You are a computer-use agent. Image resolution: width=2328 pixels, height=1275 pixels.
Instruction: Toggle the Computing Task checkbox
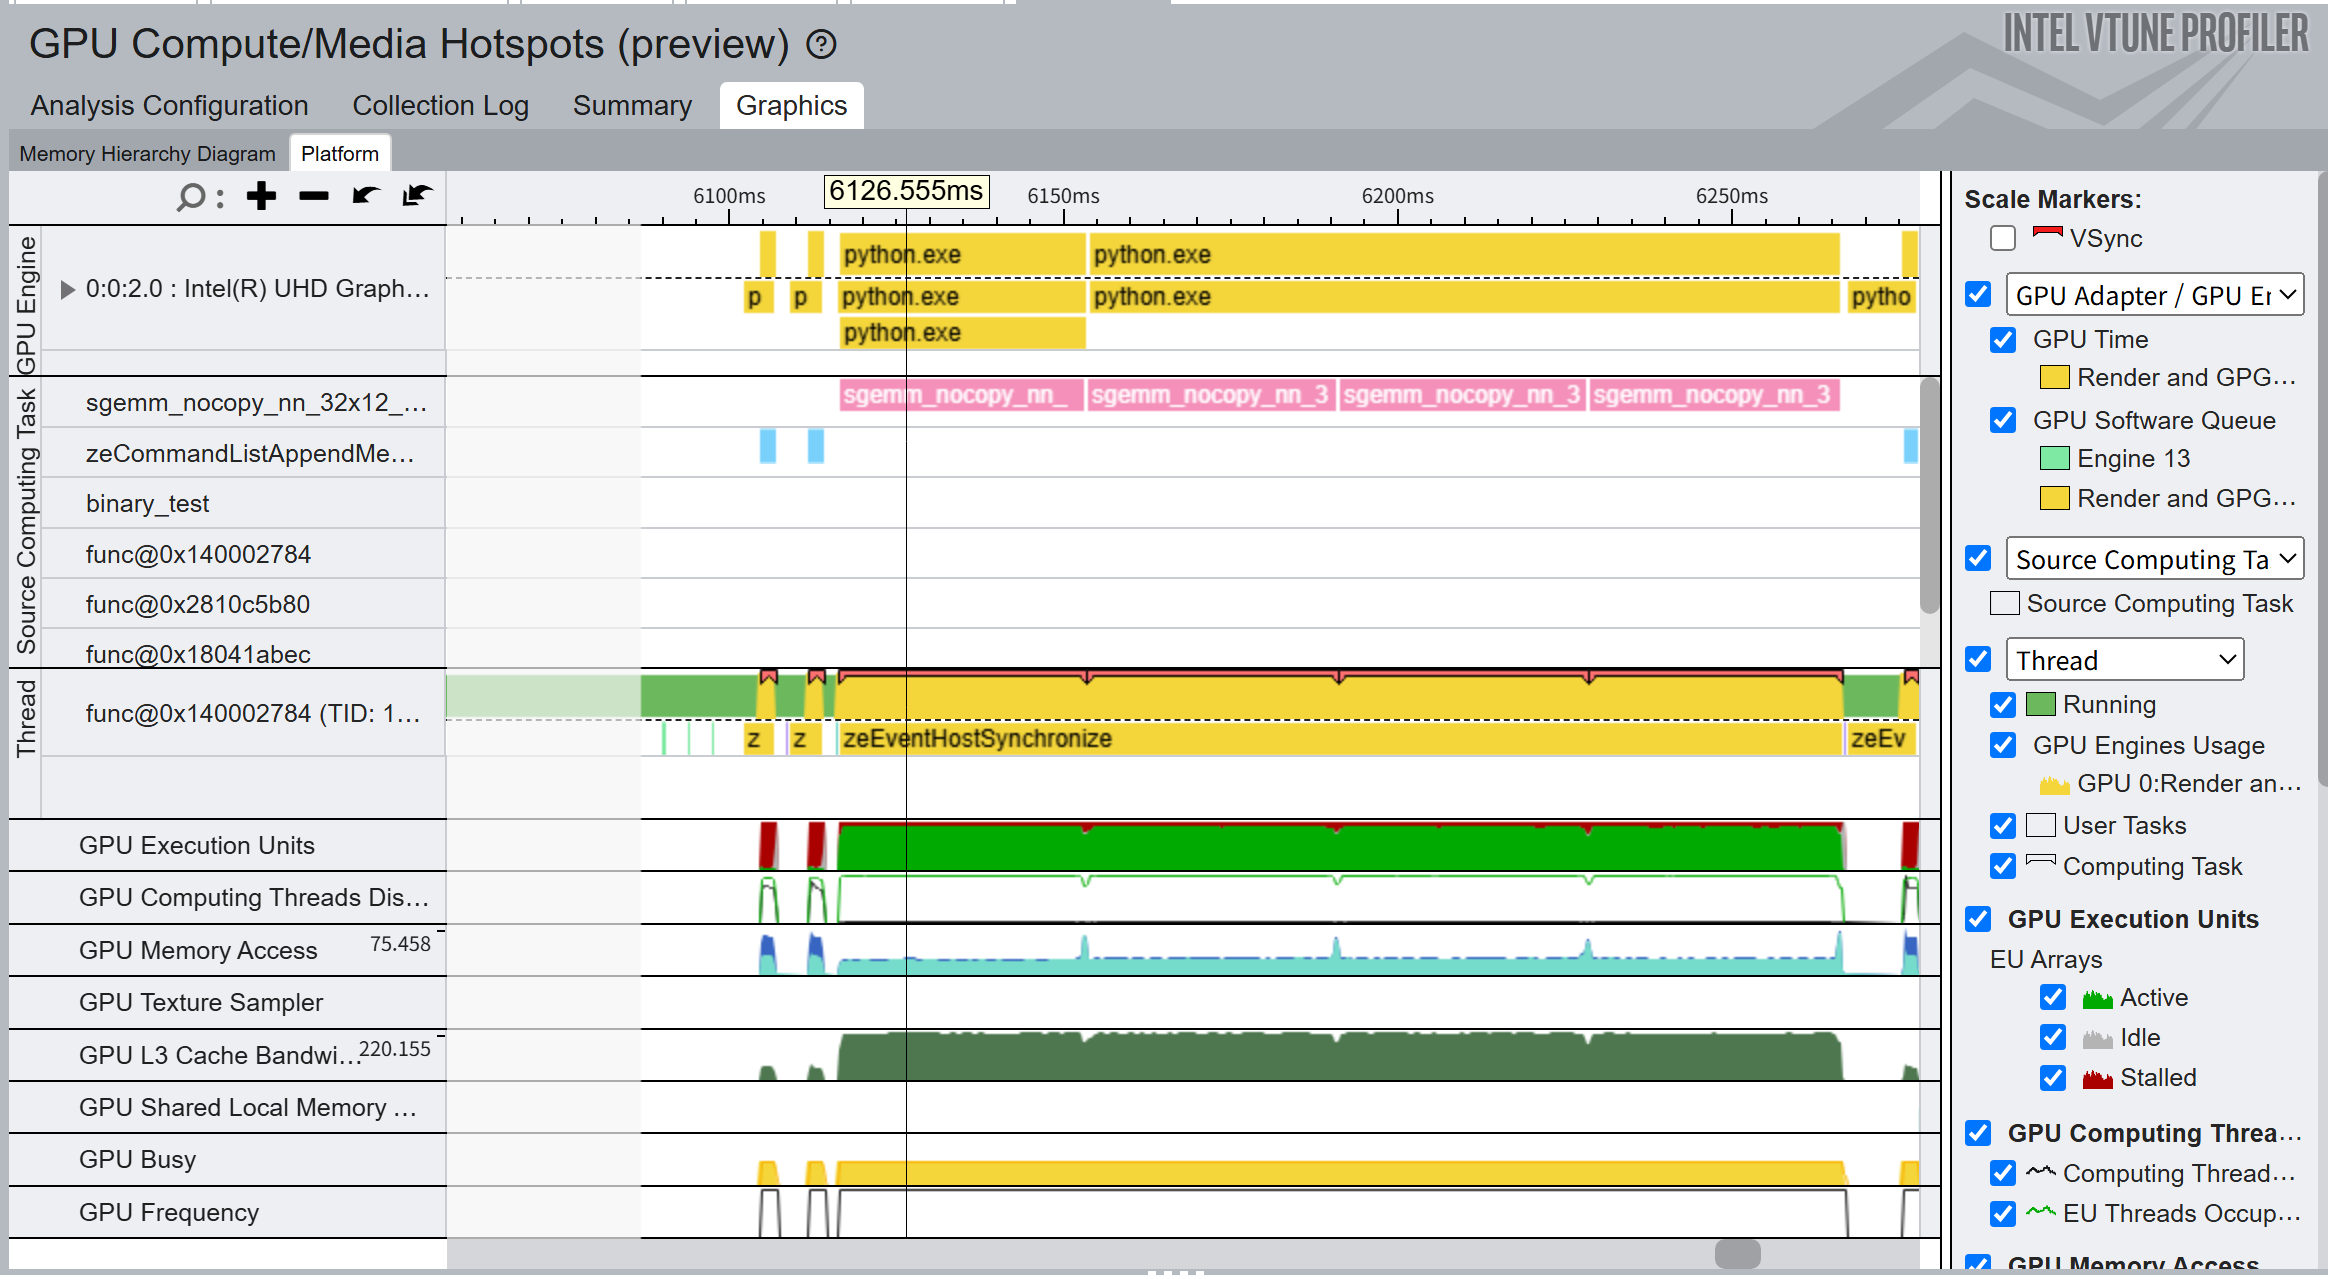pyautogui.click(x=2003, y=866)
